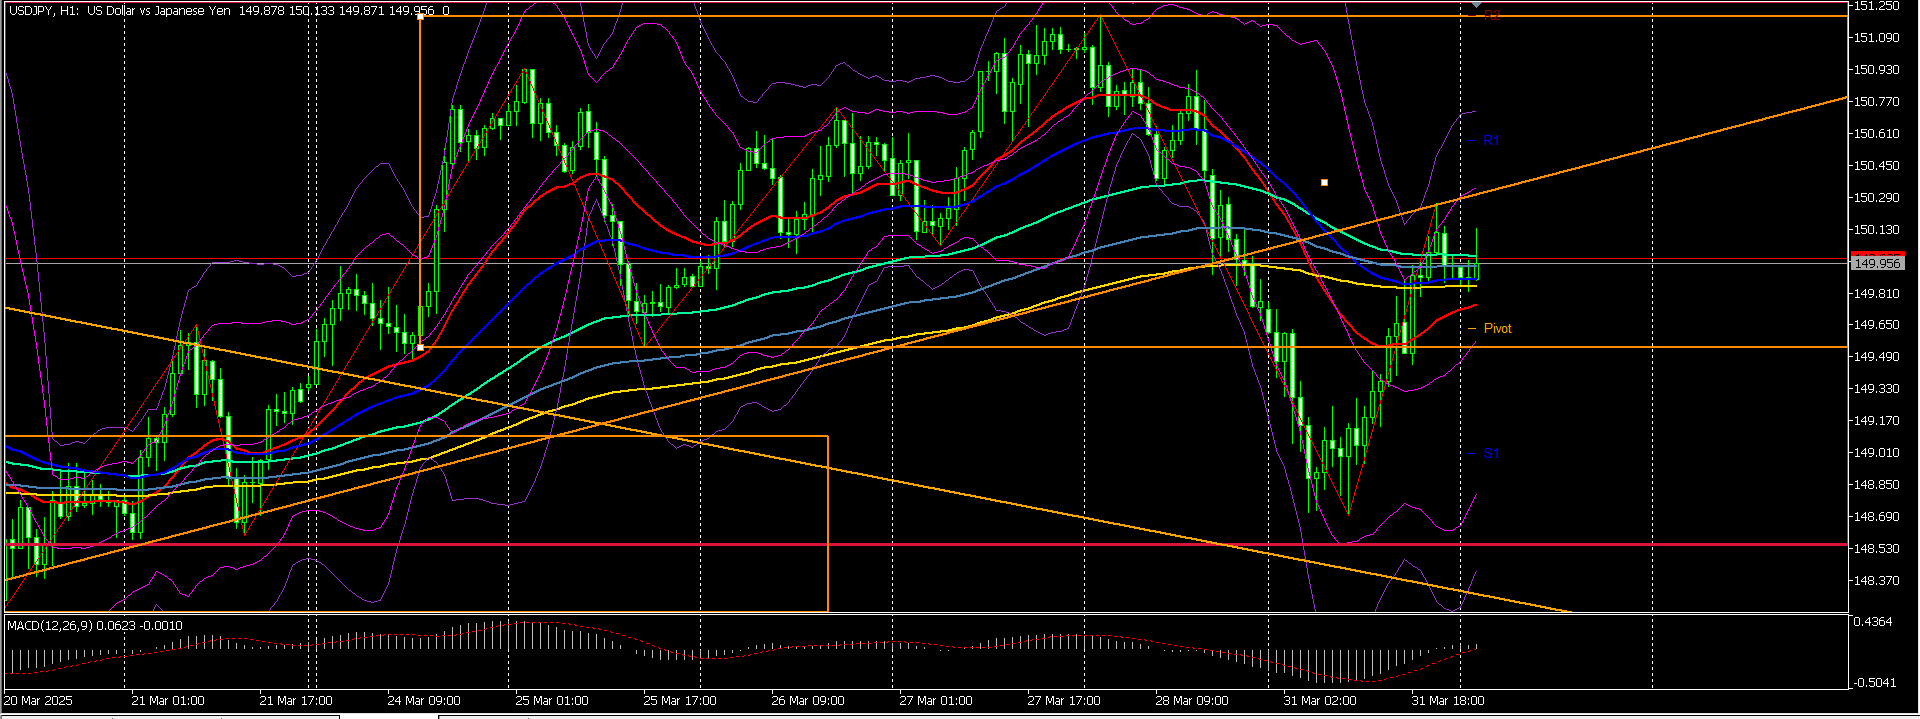Click the S1 support level label
The width and height of the screenshot is (1920, 719).
1491,454
